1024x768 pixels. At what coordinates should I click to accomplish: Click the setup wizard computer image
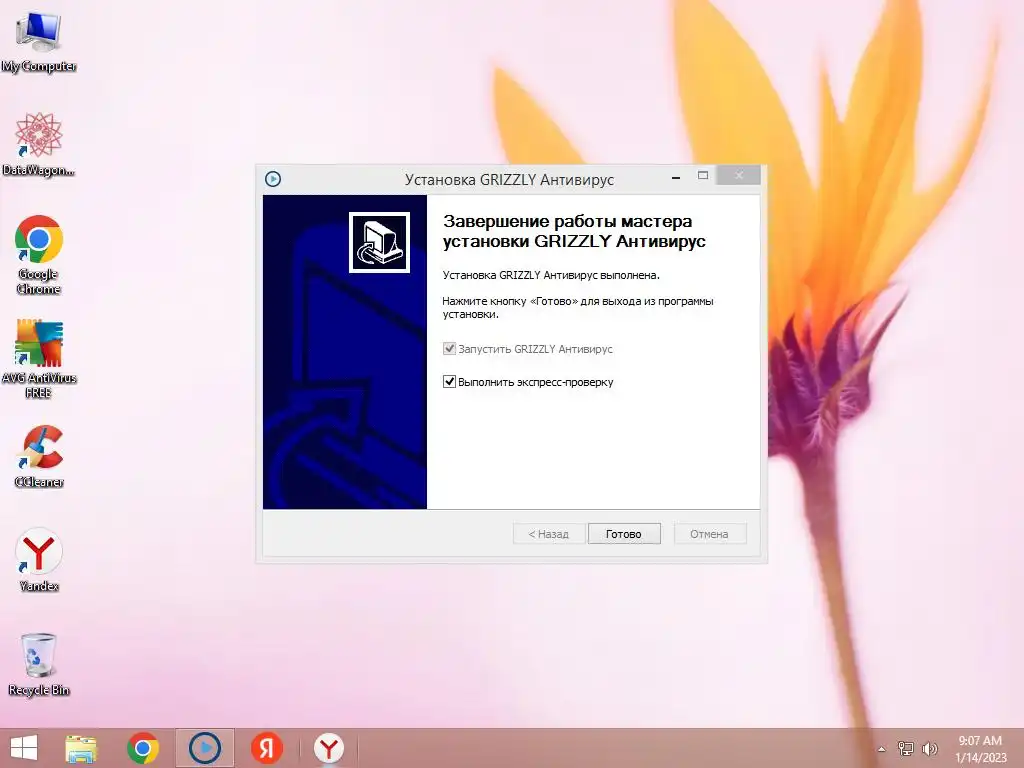click(x=379, y=242)
